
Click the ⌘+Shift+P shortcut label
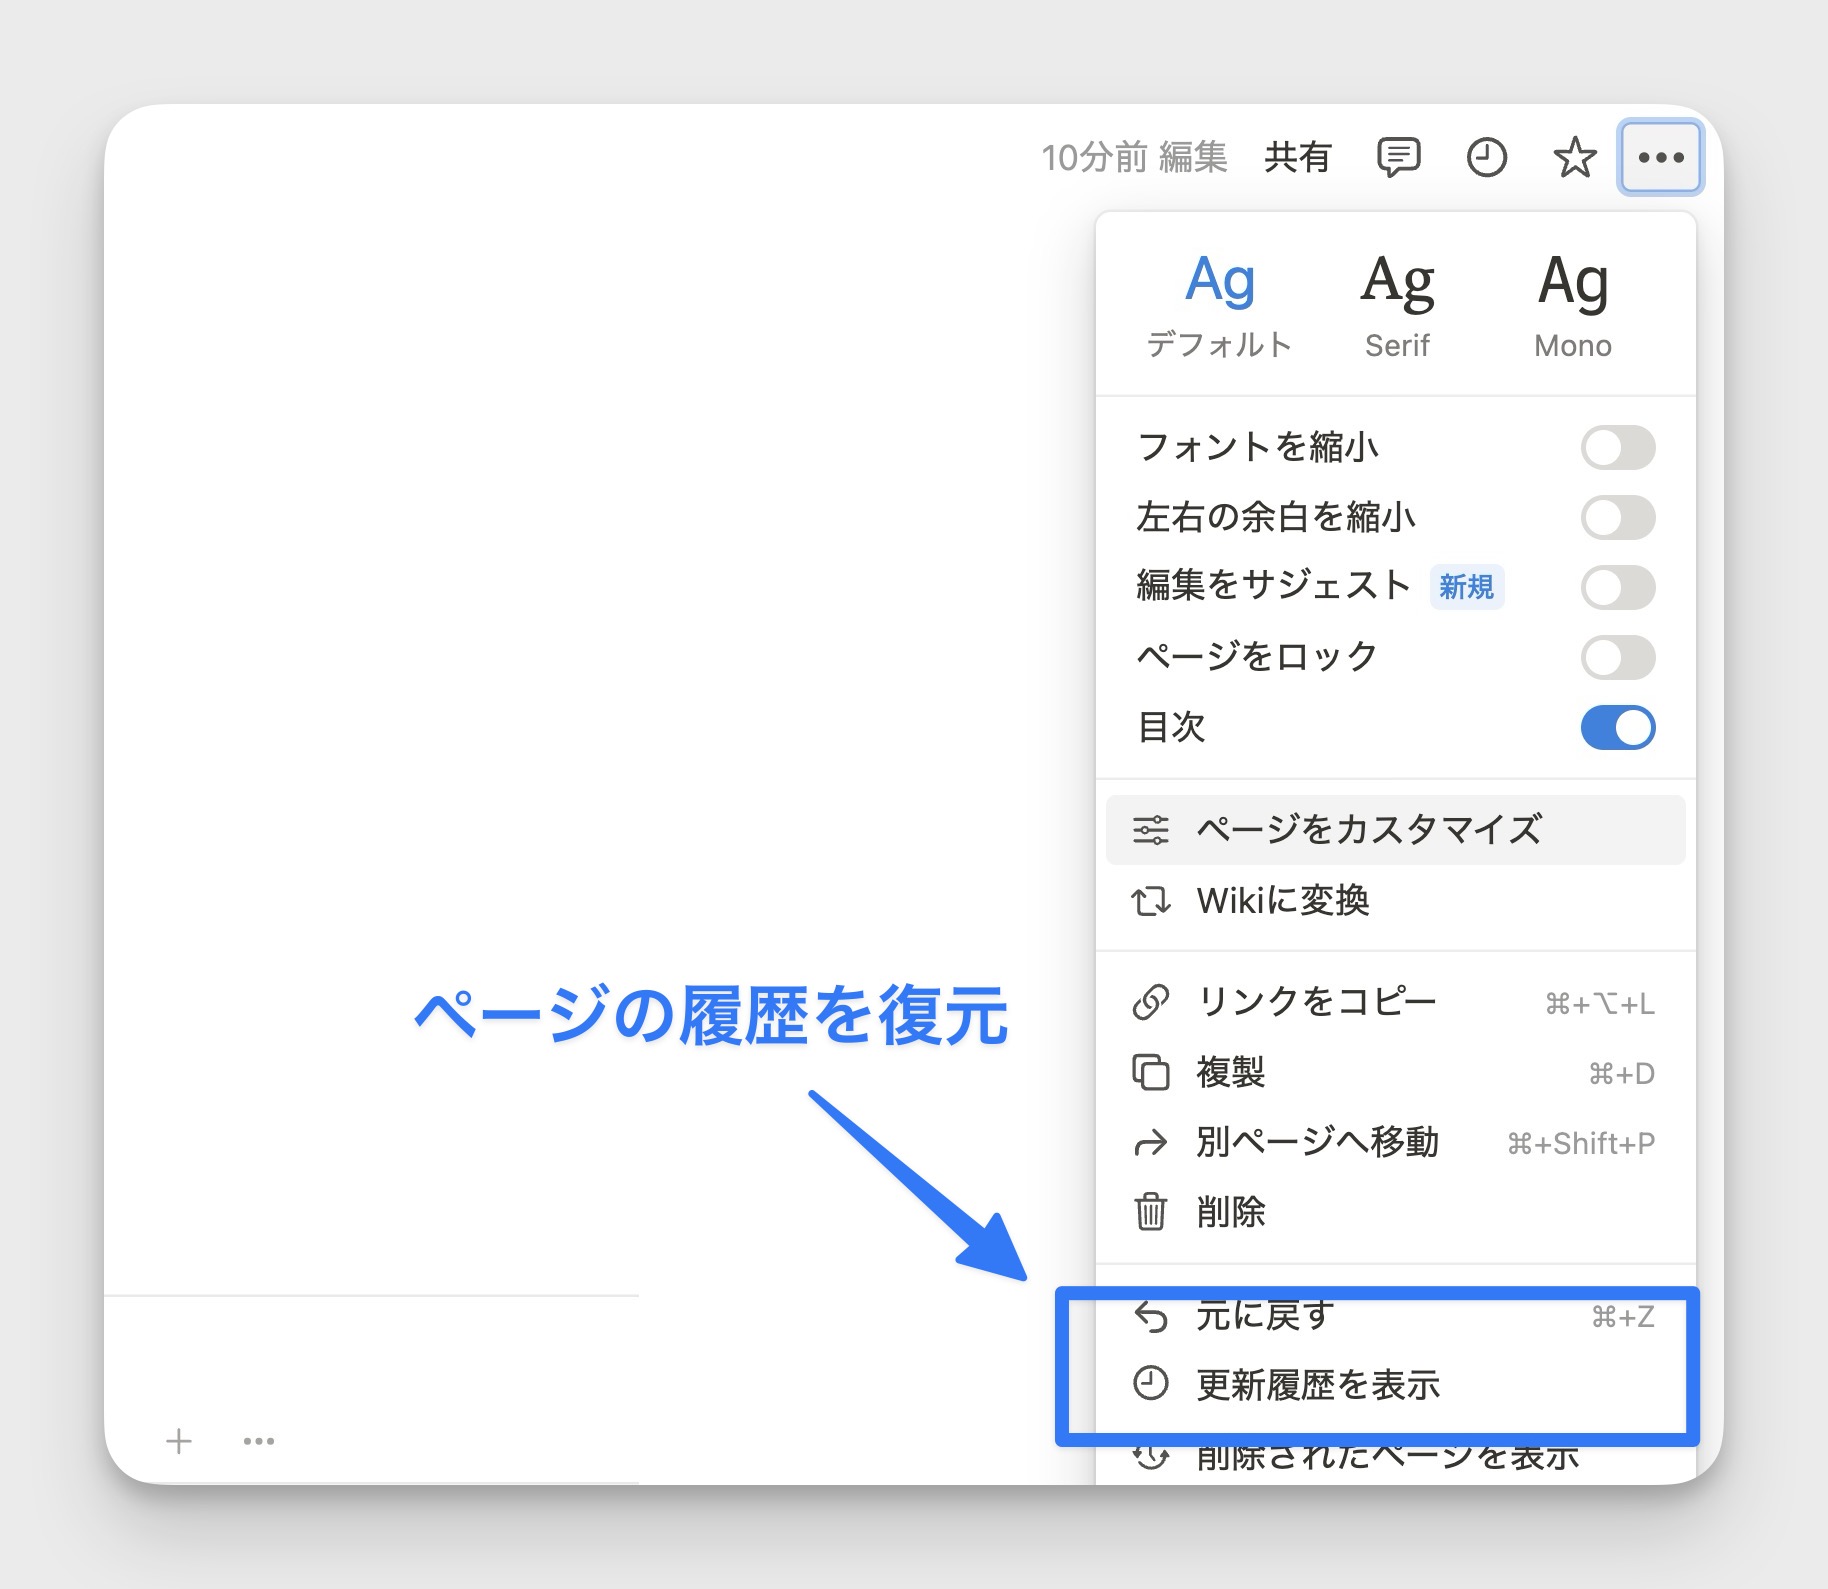click(1581, 1143)
